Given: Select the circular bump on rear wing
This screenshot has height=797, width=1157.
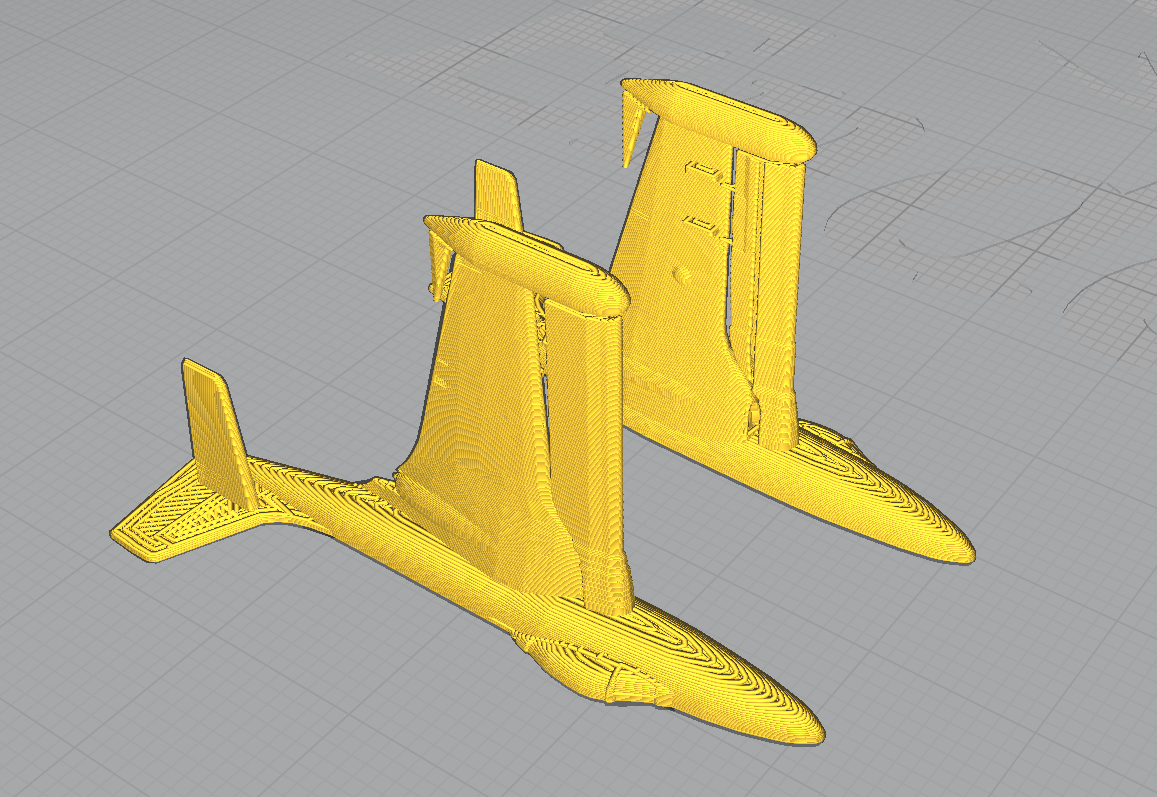Looking at the screenshot, I should tap(685, 275).
